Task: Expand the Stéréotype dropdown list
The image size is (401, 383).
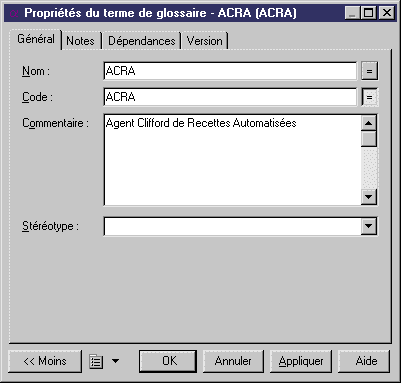Action: point(369,226)
